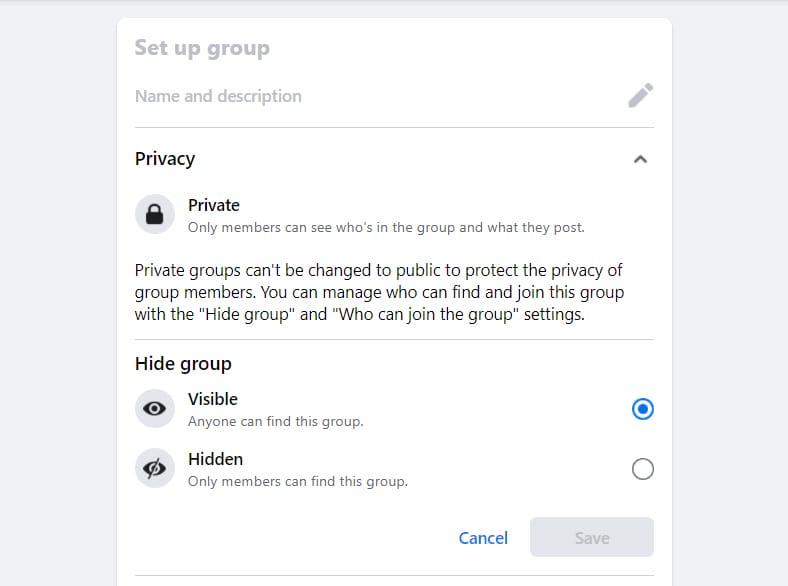The height and width of the screenshot is (586, 788).
Task: Click 'Only members can find this group' text
Action: (x=298, y=481)
